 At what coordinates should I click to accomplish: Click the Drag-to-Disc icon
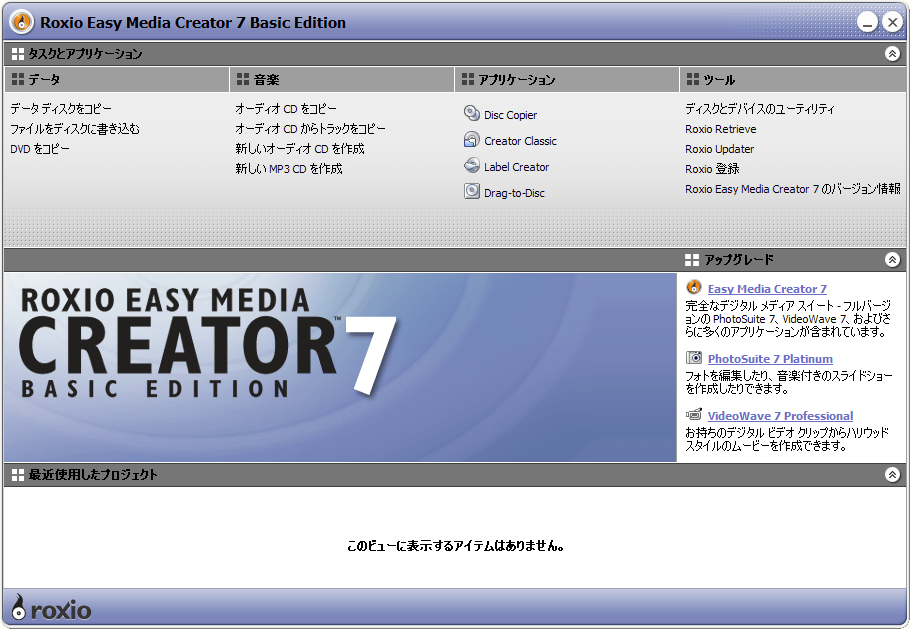coord(472,191)
